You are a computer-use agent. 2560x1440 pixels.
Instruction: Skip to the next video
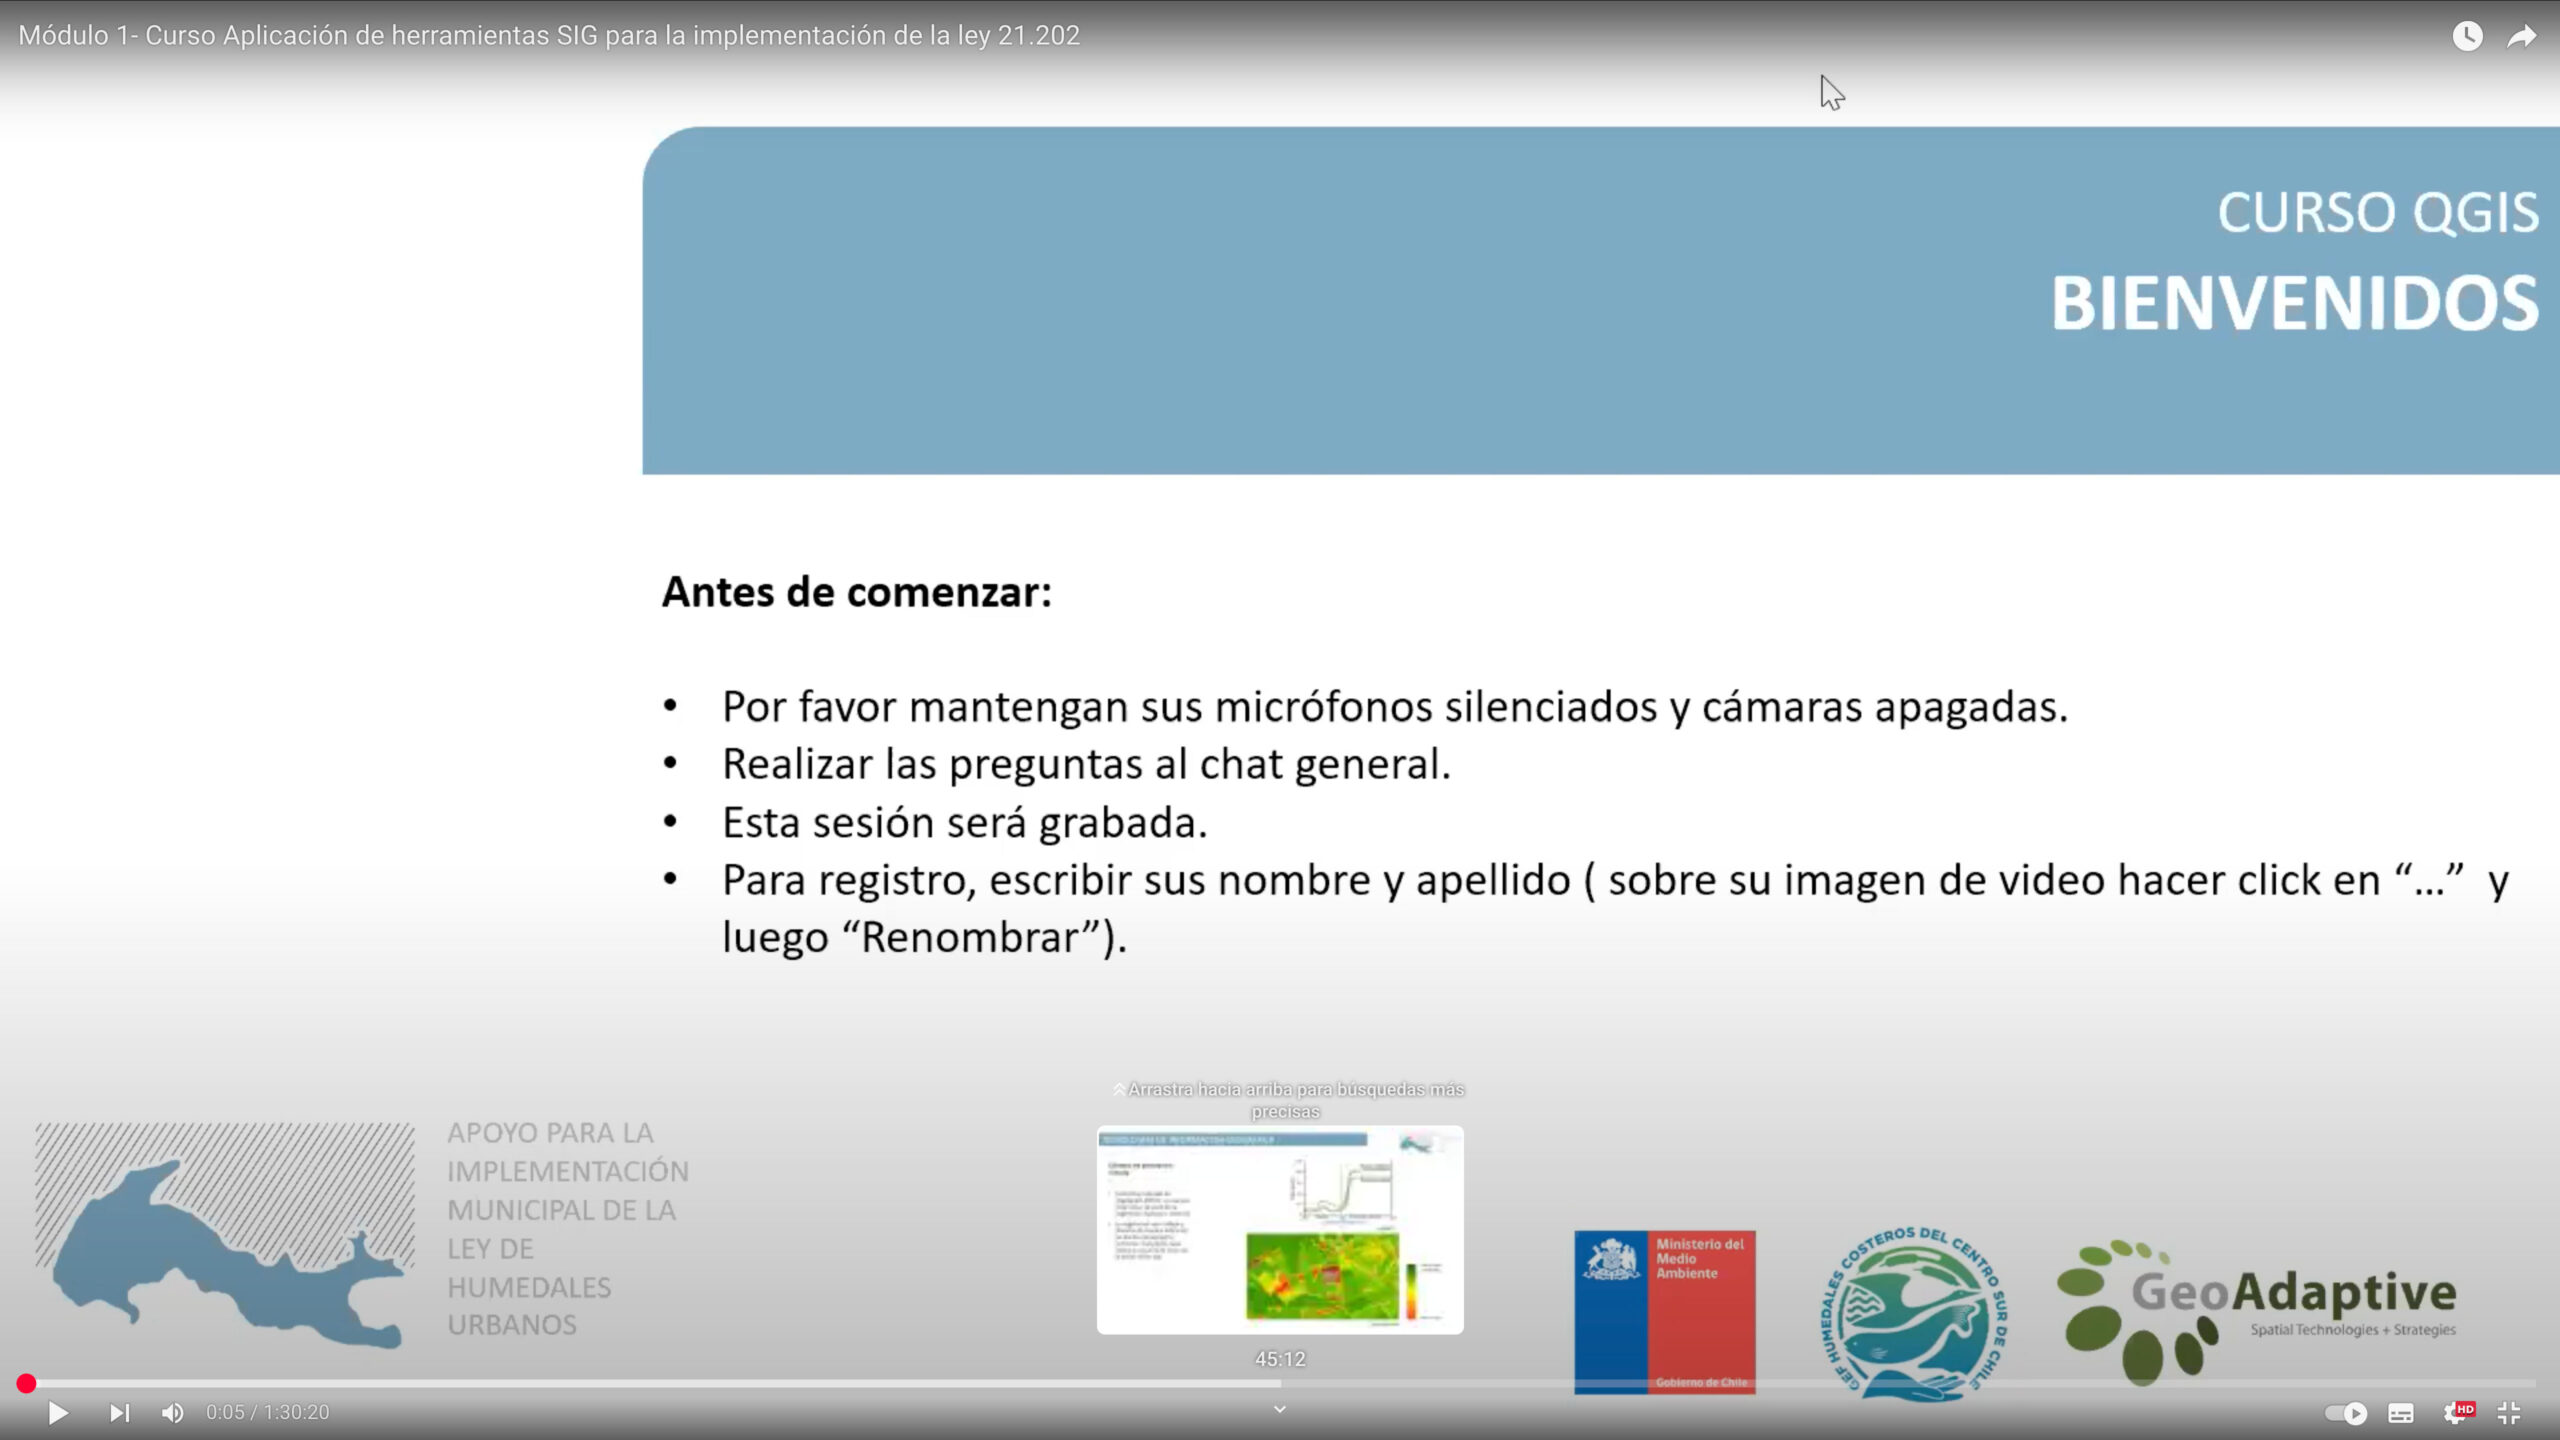(x=119, y=1413)
